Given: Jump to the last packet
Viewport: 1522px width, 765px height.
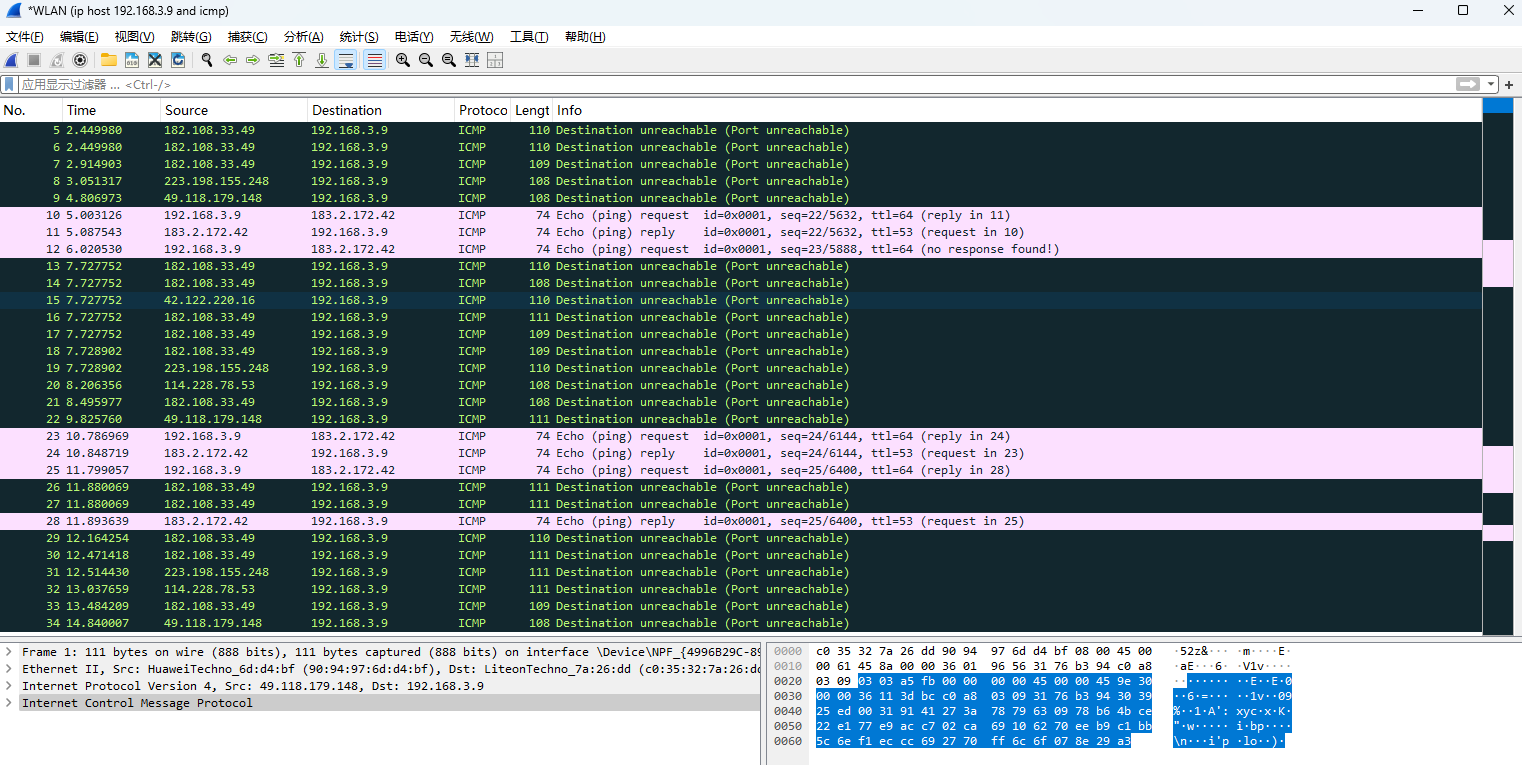Looking at the screenshot, I should [x=322, y=60].
